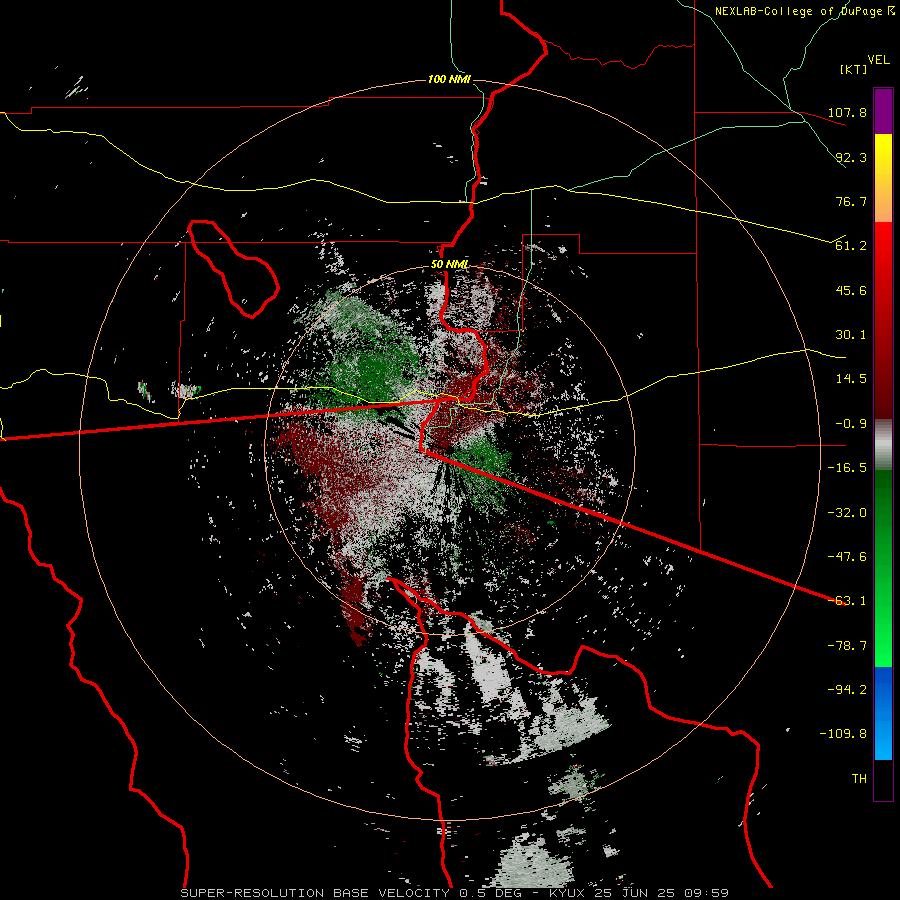Click the 92.3 velocity scale value
This screenshot has height=900, width=900.
point(851,157)
